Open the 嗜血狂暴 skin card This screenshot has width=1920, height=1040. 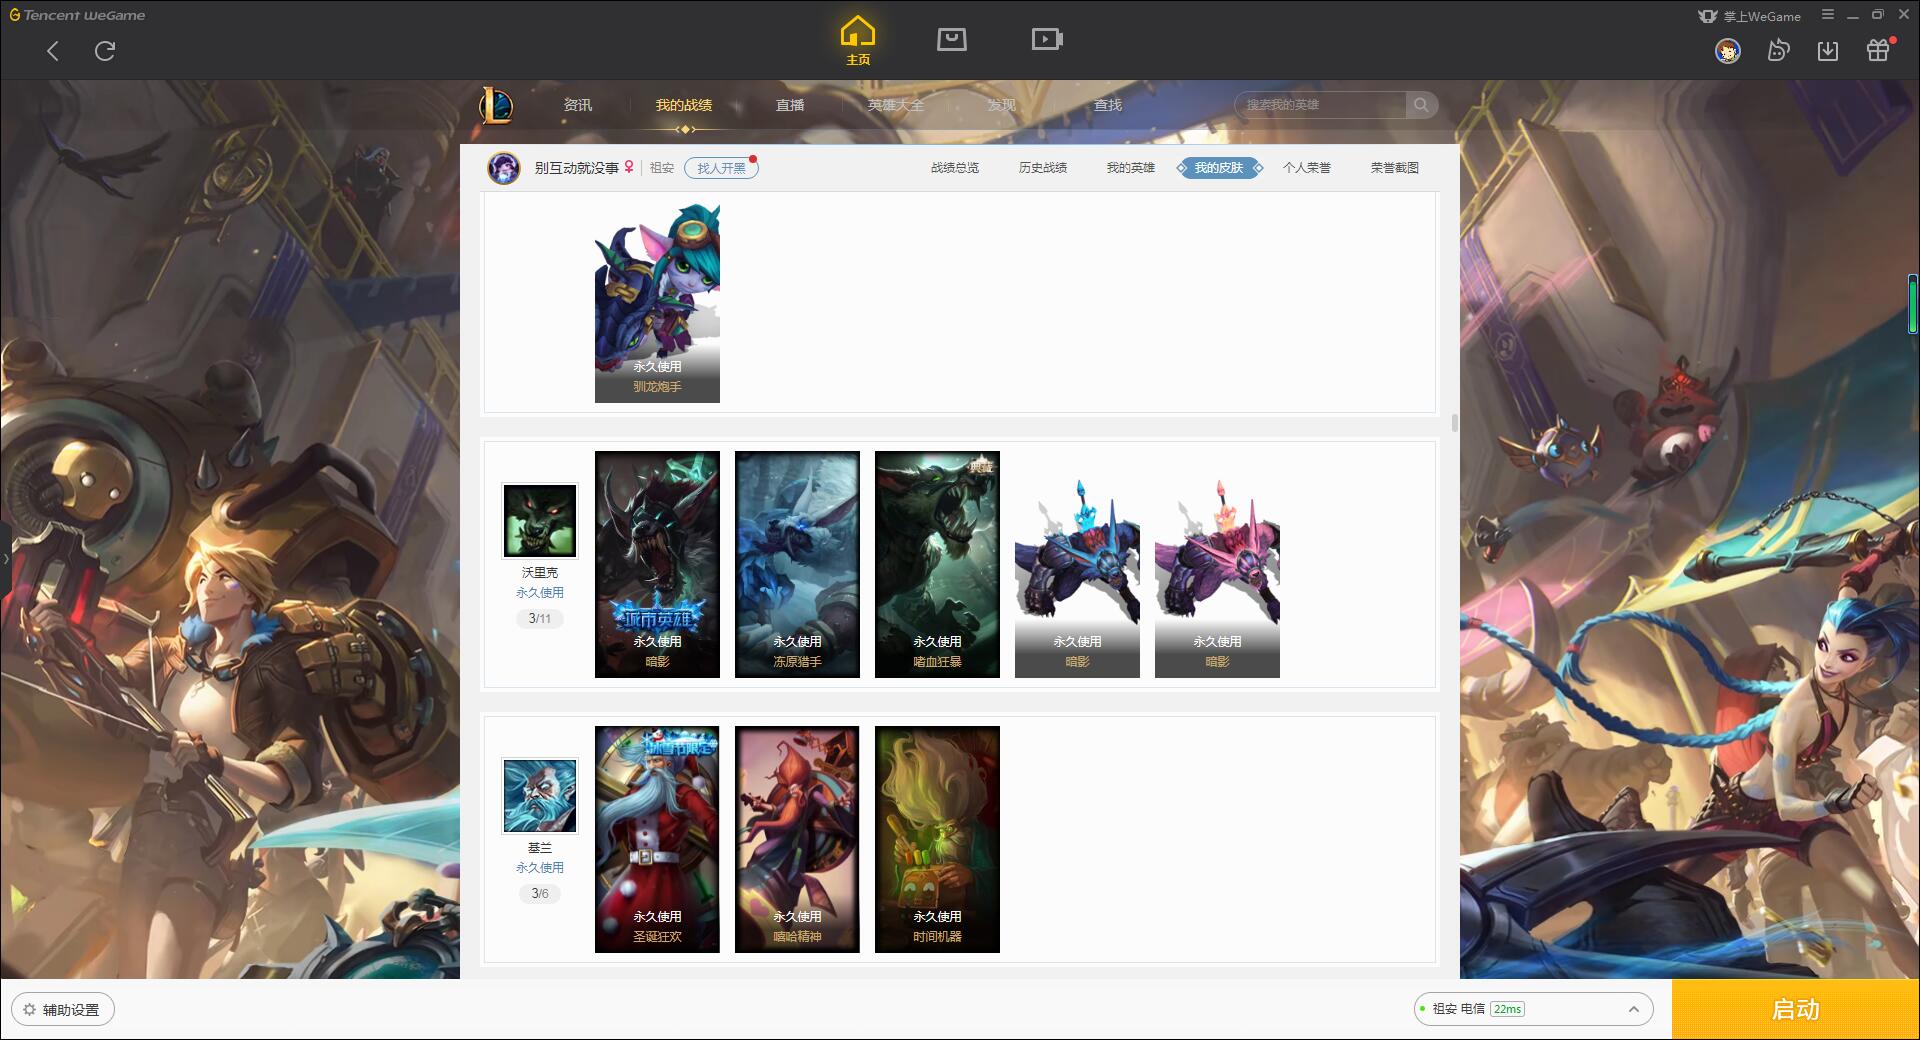(x=937, y=564)
